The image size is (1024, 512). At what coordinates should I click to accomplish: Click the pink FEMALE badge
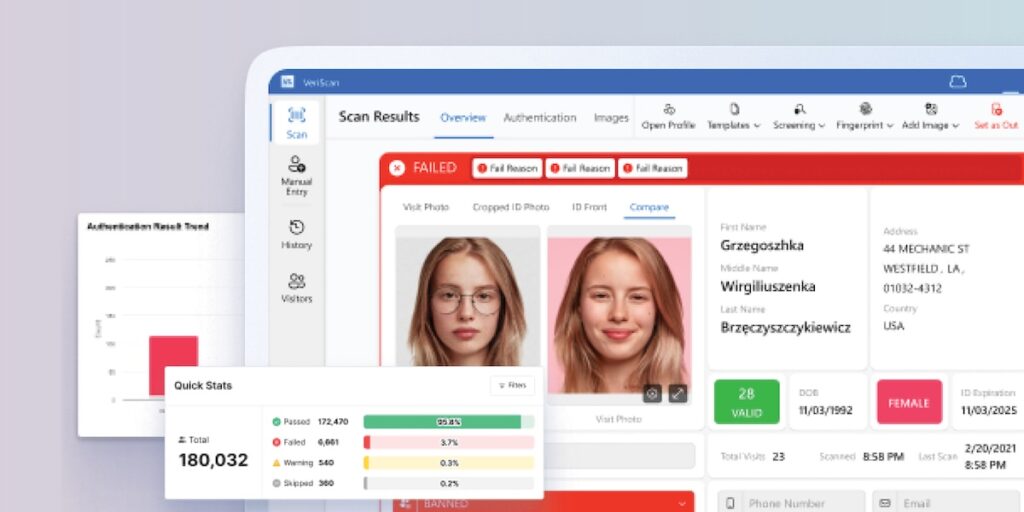[909, 402]
